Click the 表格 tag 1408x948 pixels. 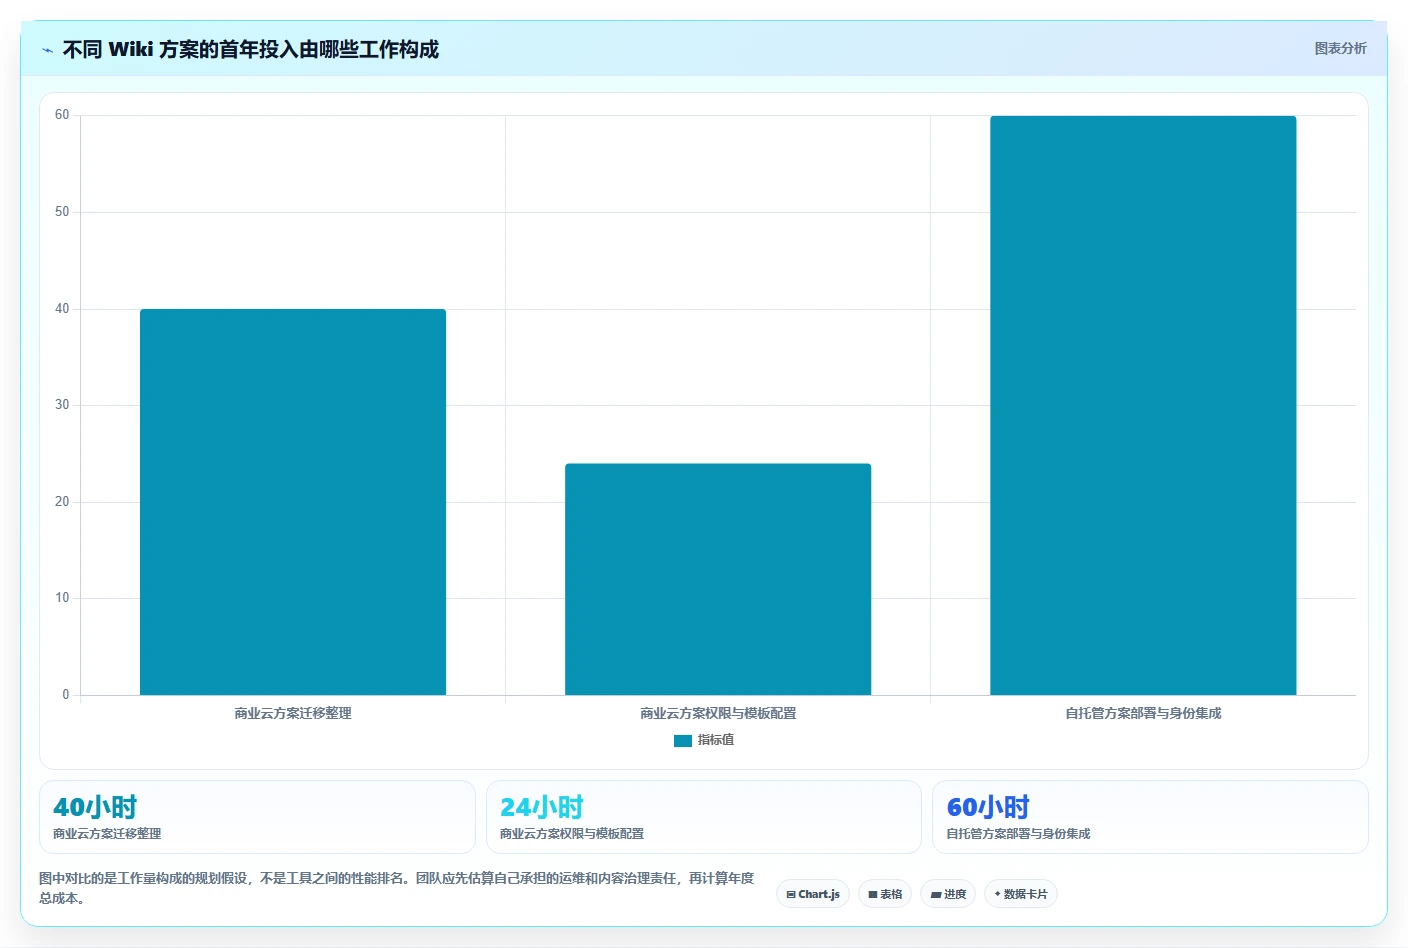pyautogui.click(x=885, y=894)
